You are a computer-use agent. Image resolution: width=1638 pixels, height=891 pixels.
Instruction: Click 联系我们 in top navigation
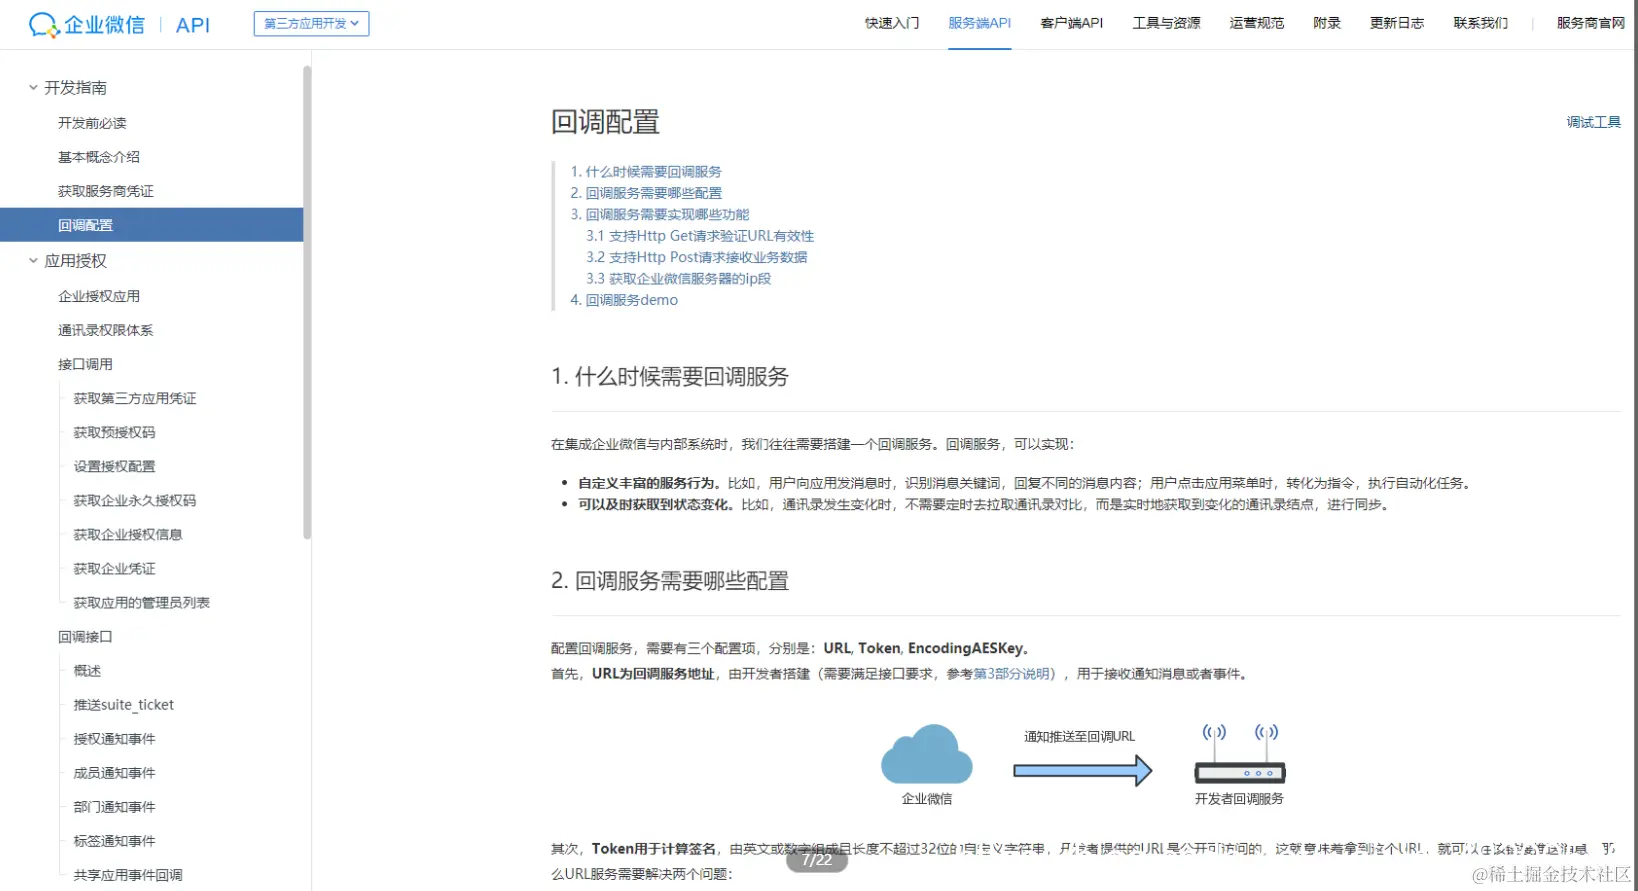1480,23
